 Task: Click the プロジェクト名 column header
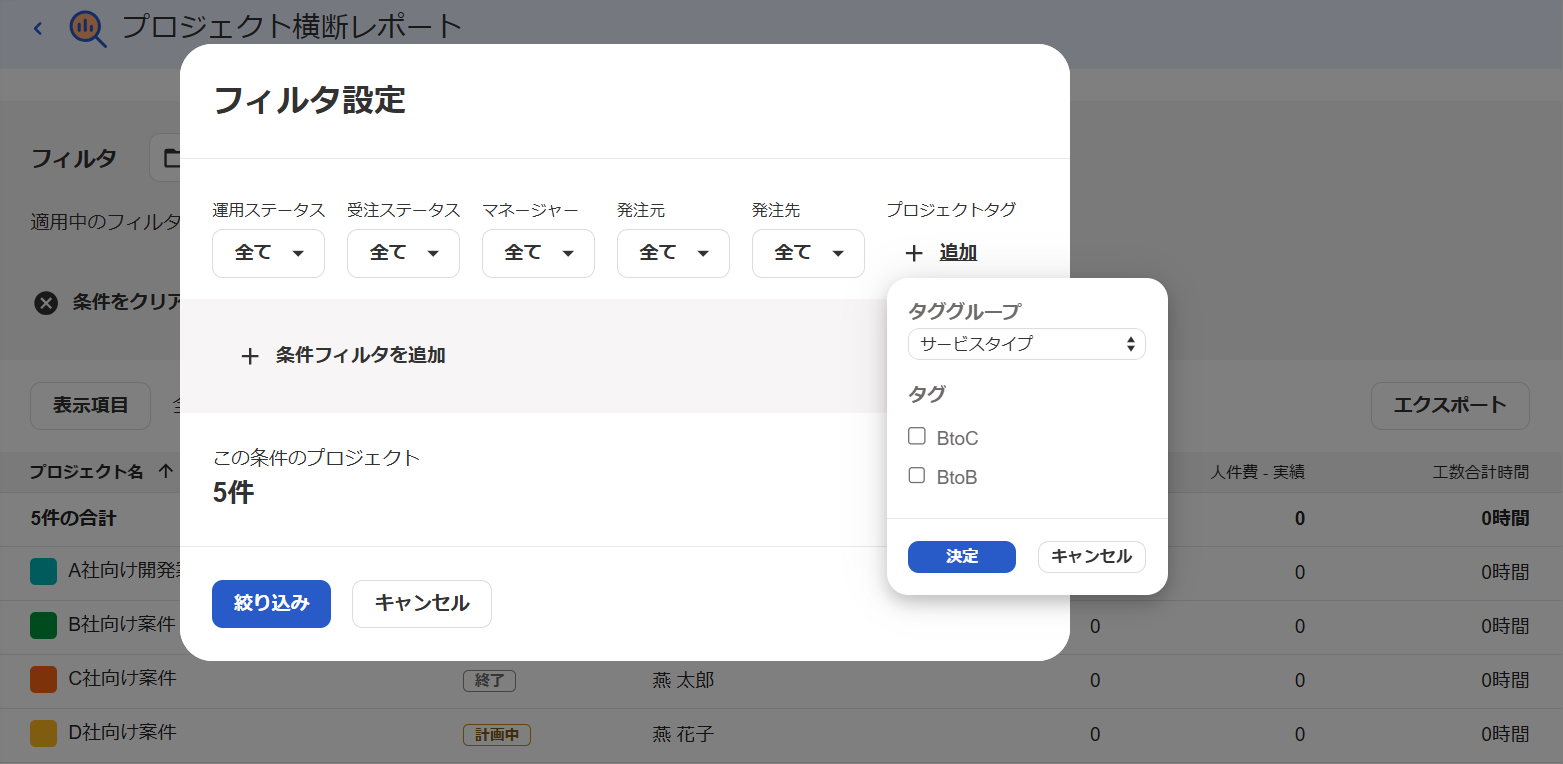pyautogui.click(x=87, y=472)
